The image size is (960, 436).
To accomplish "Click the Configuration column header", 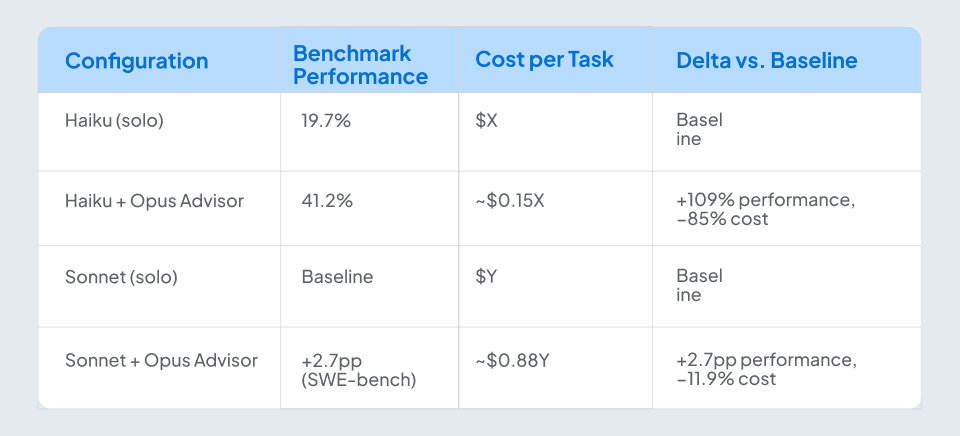I will 136,61.
